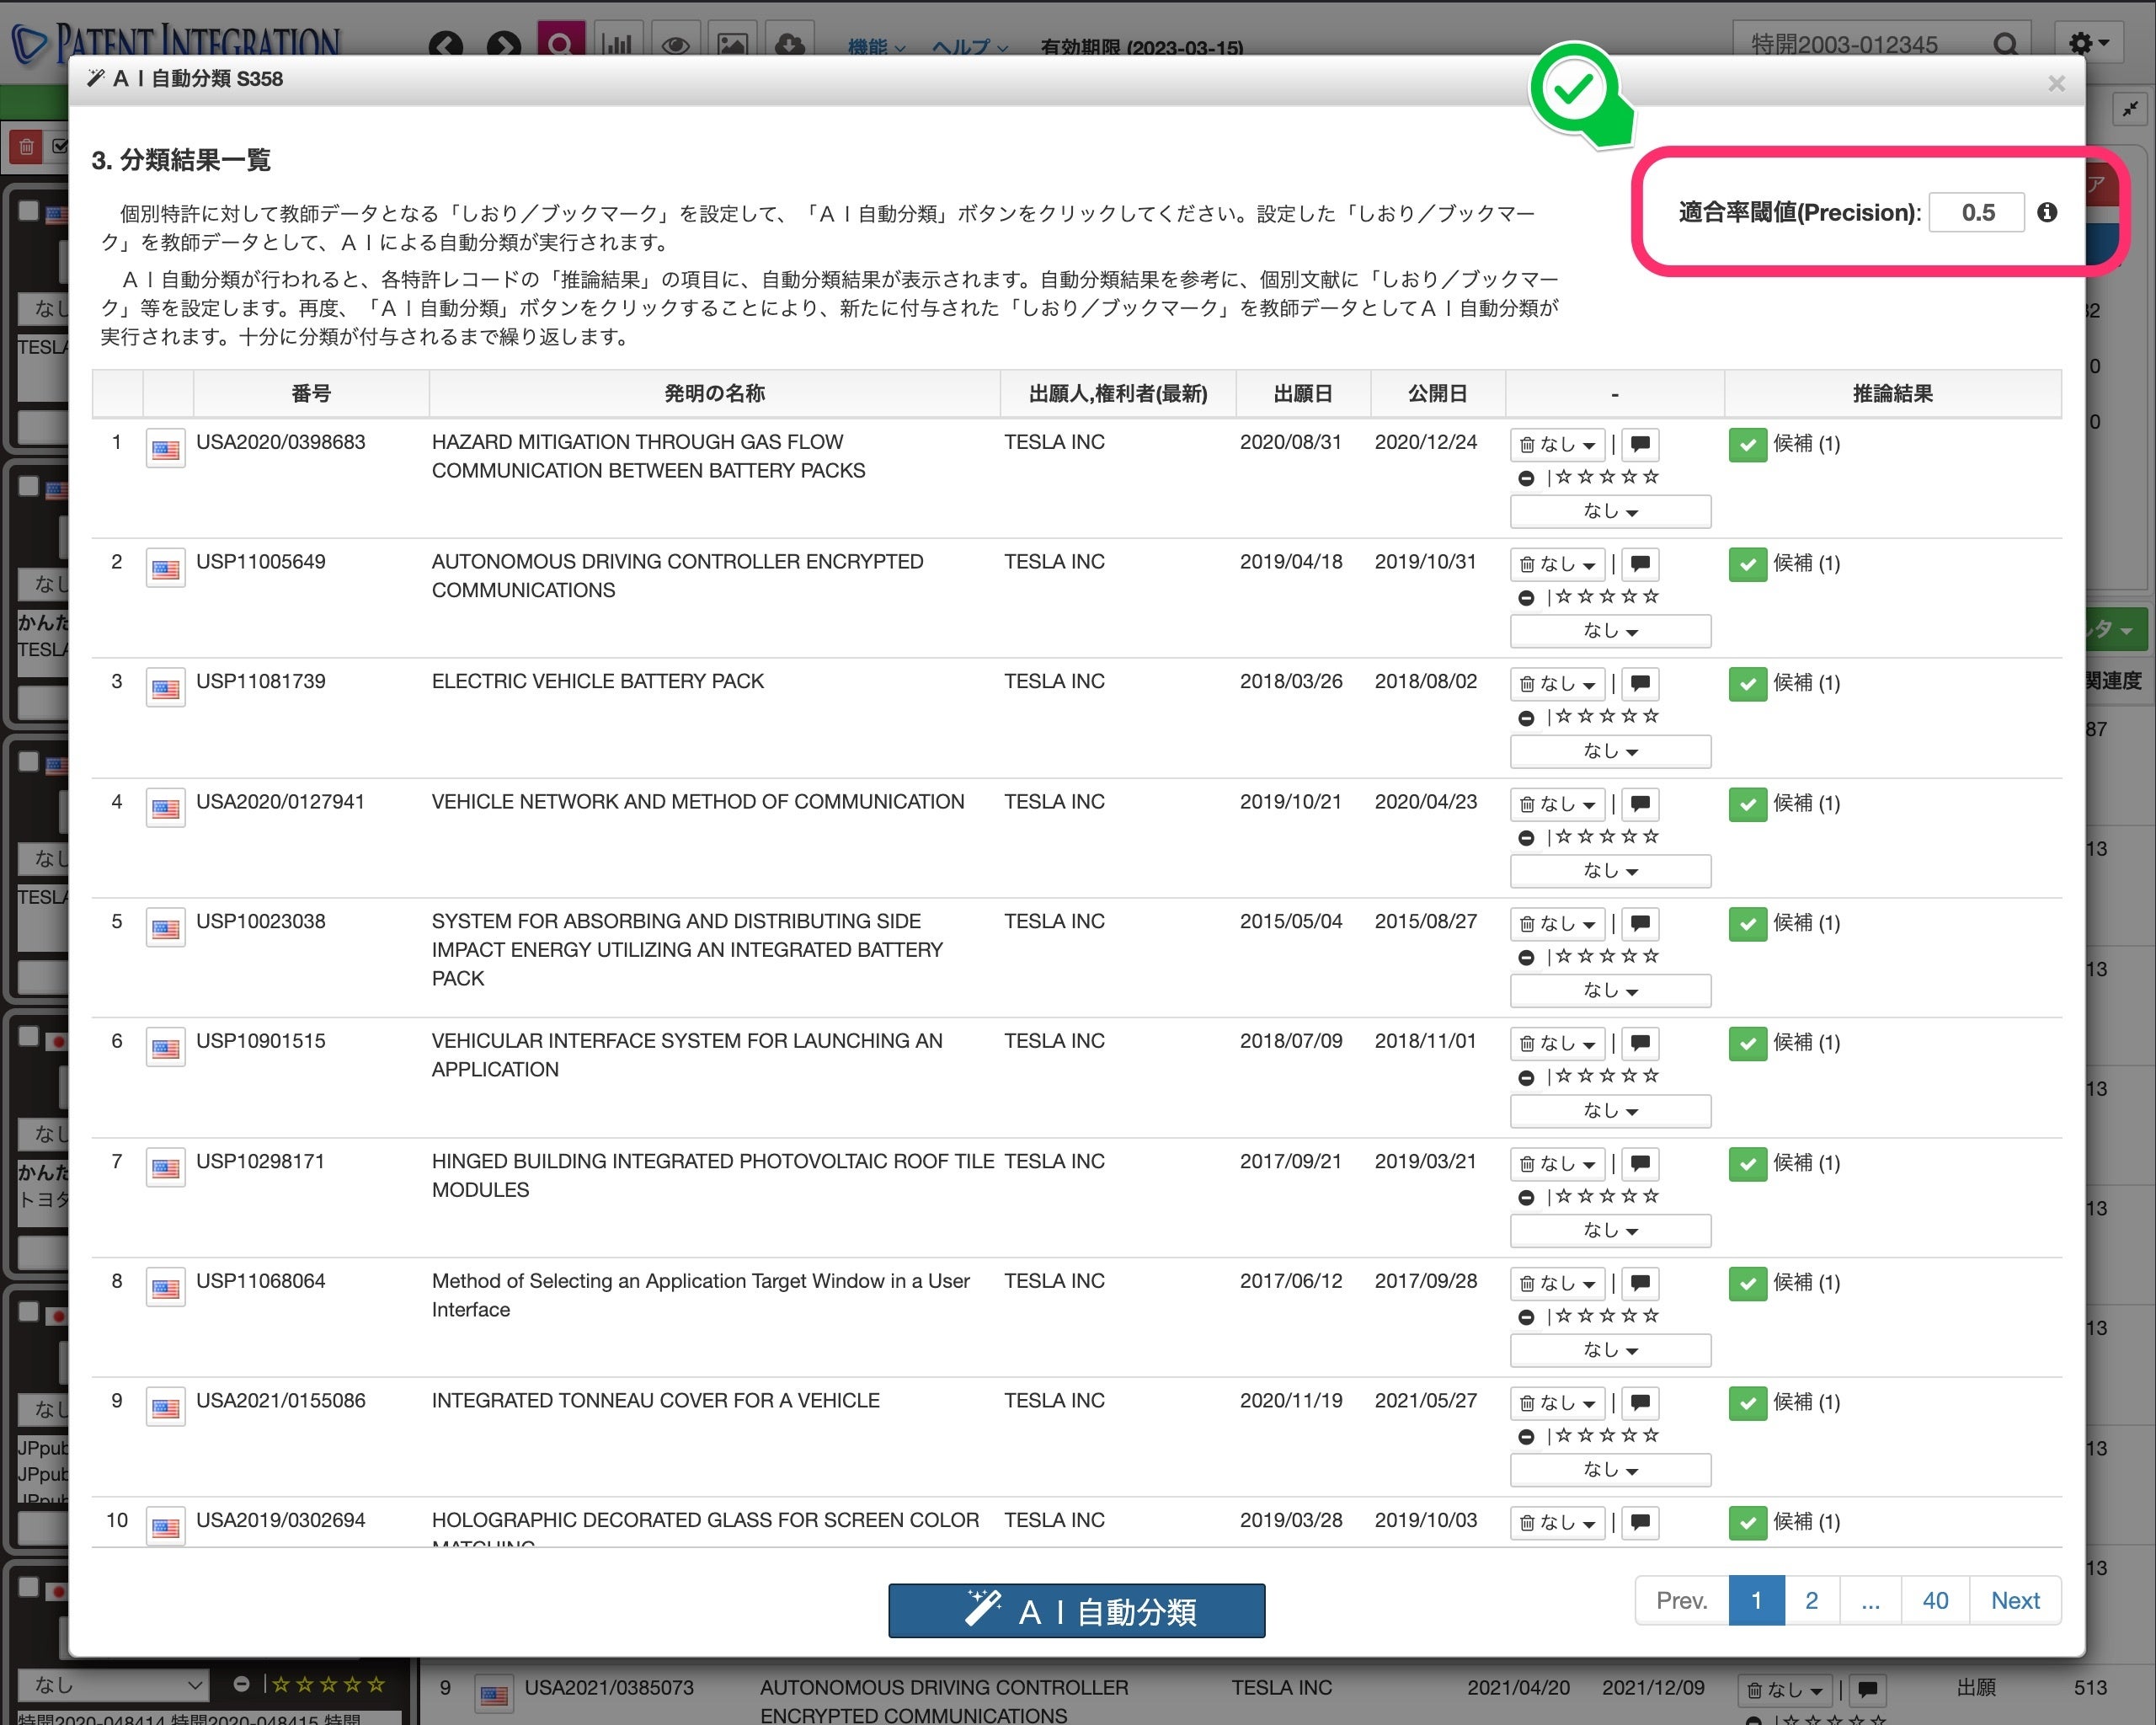Open the trash なし dropdown in row 1

(1557, 445)
